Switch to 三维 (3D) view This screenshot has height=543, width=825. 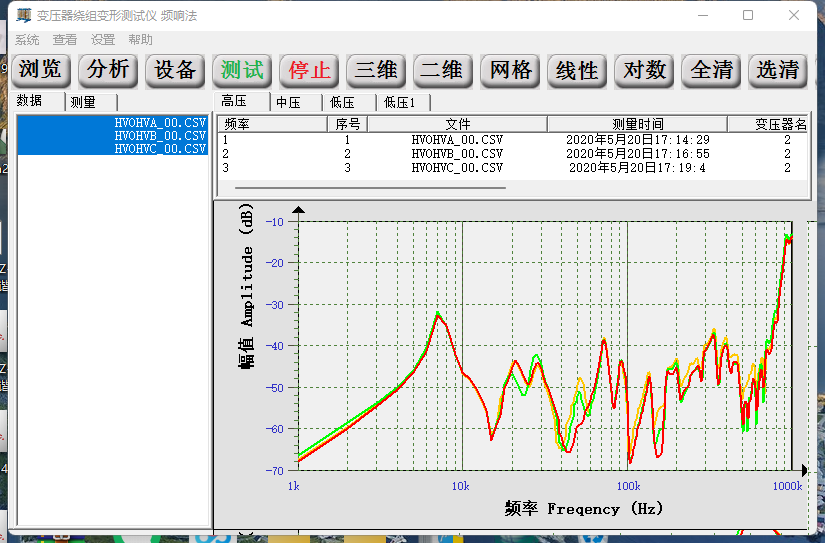376,70
